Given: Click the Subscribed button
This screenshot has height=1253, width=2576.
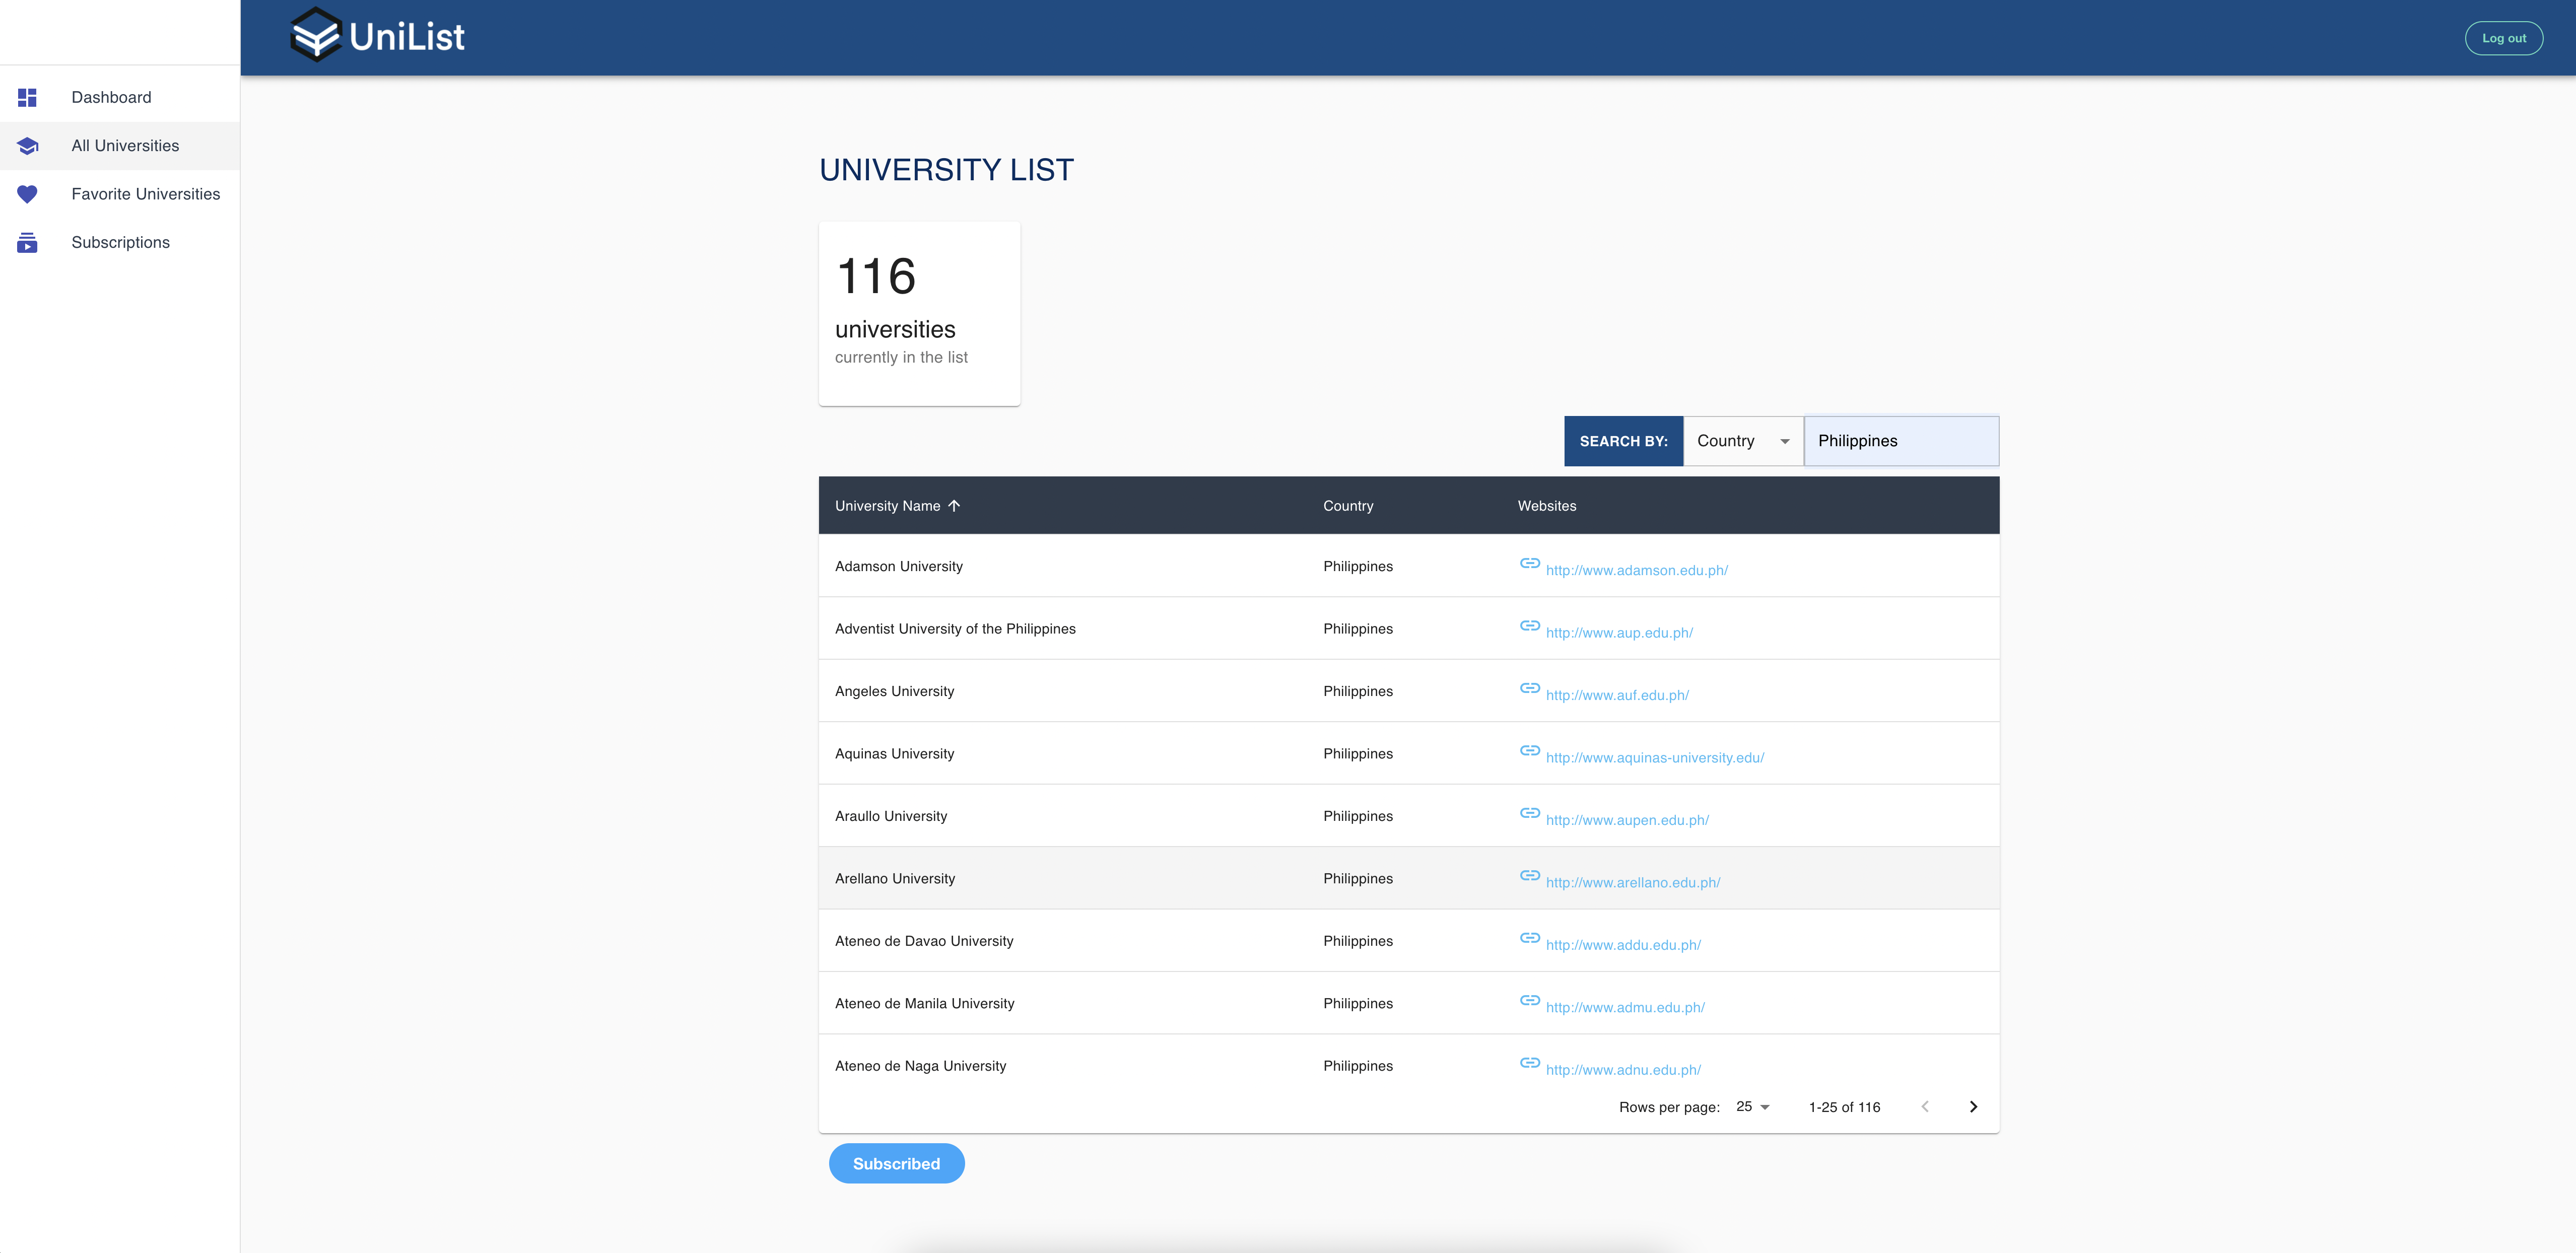Looking at the screenshot, I should coord(896,1164).
